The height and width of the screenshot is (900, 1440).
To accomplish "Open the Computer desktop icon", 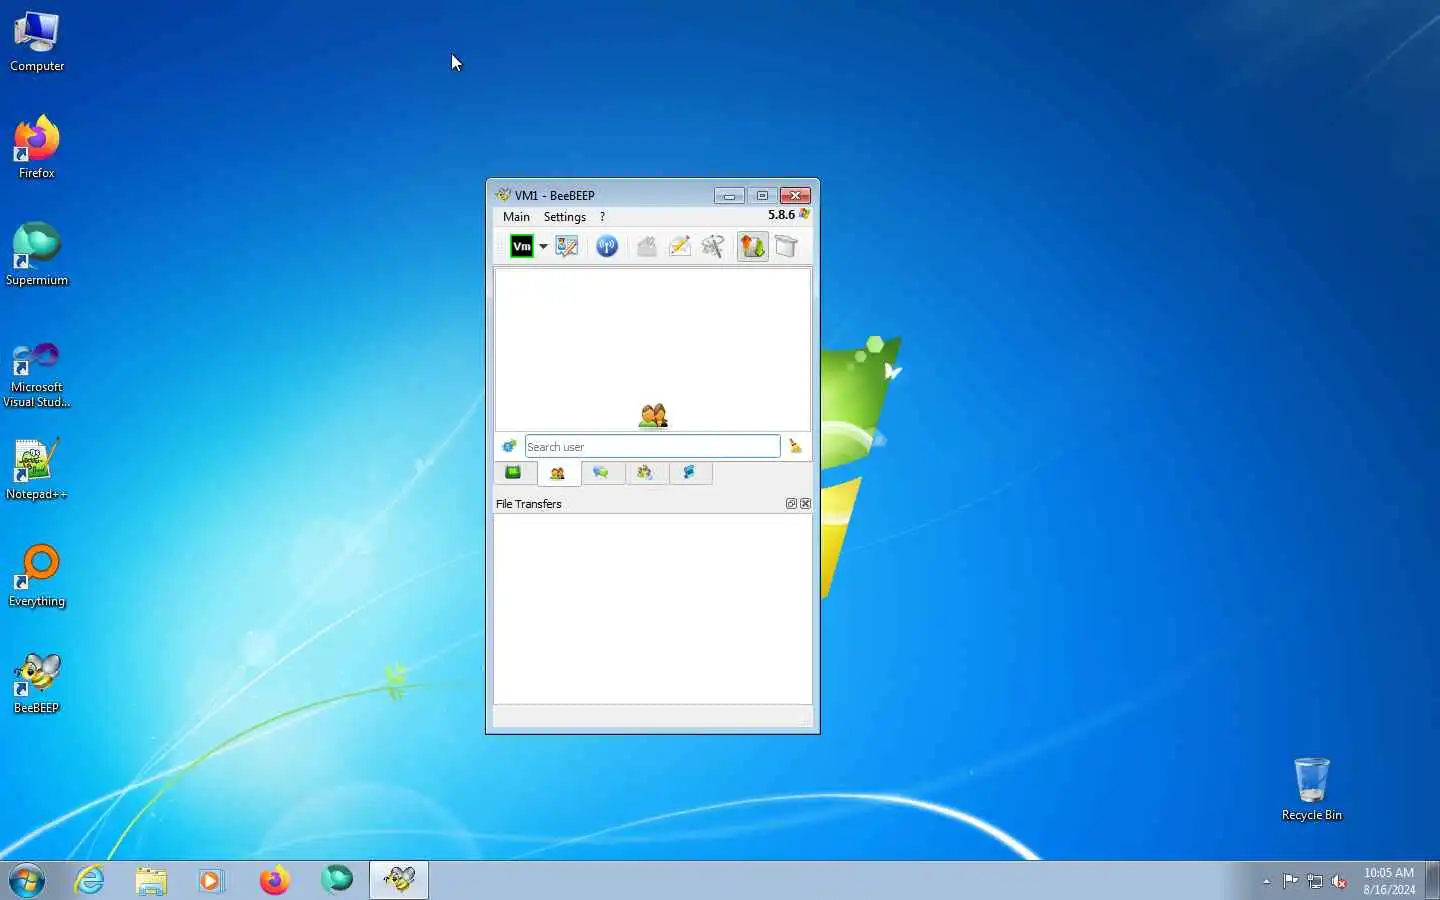I will (37, 42).
